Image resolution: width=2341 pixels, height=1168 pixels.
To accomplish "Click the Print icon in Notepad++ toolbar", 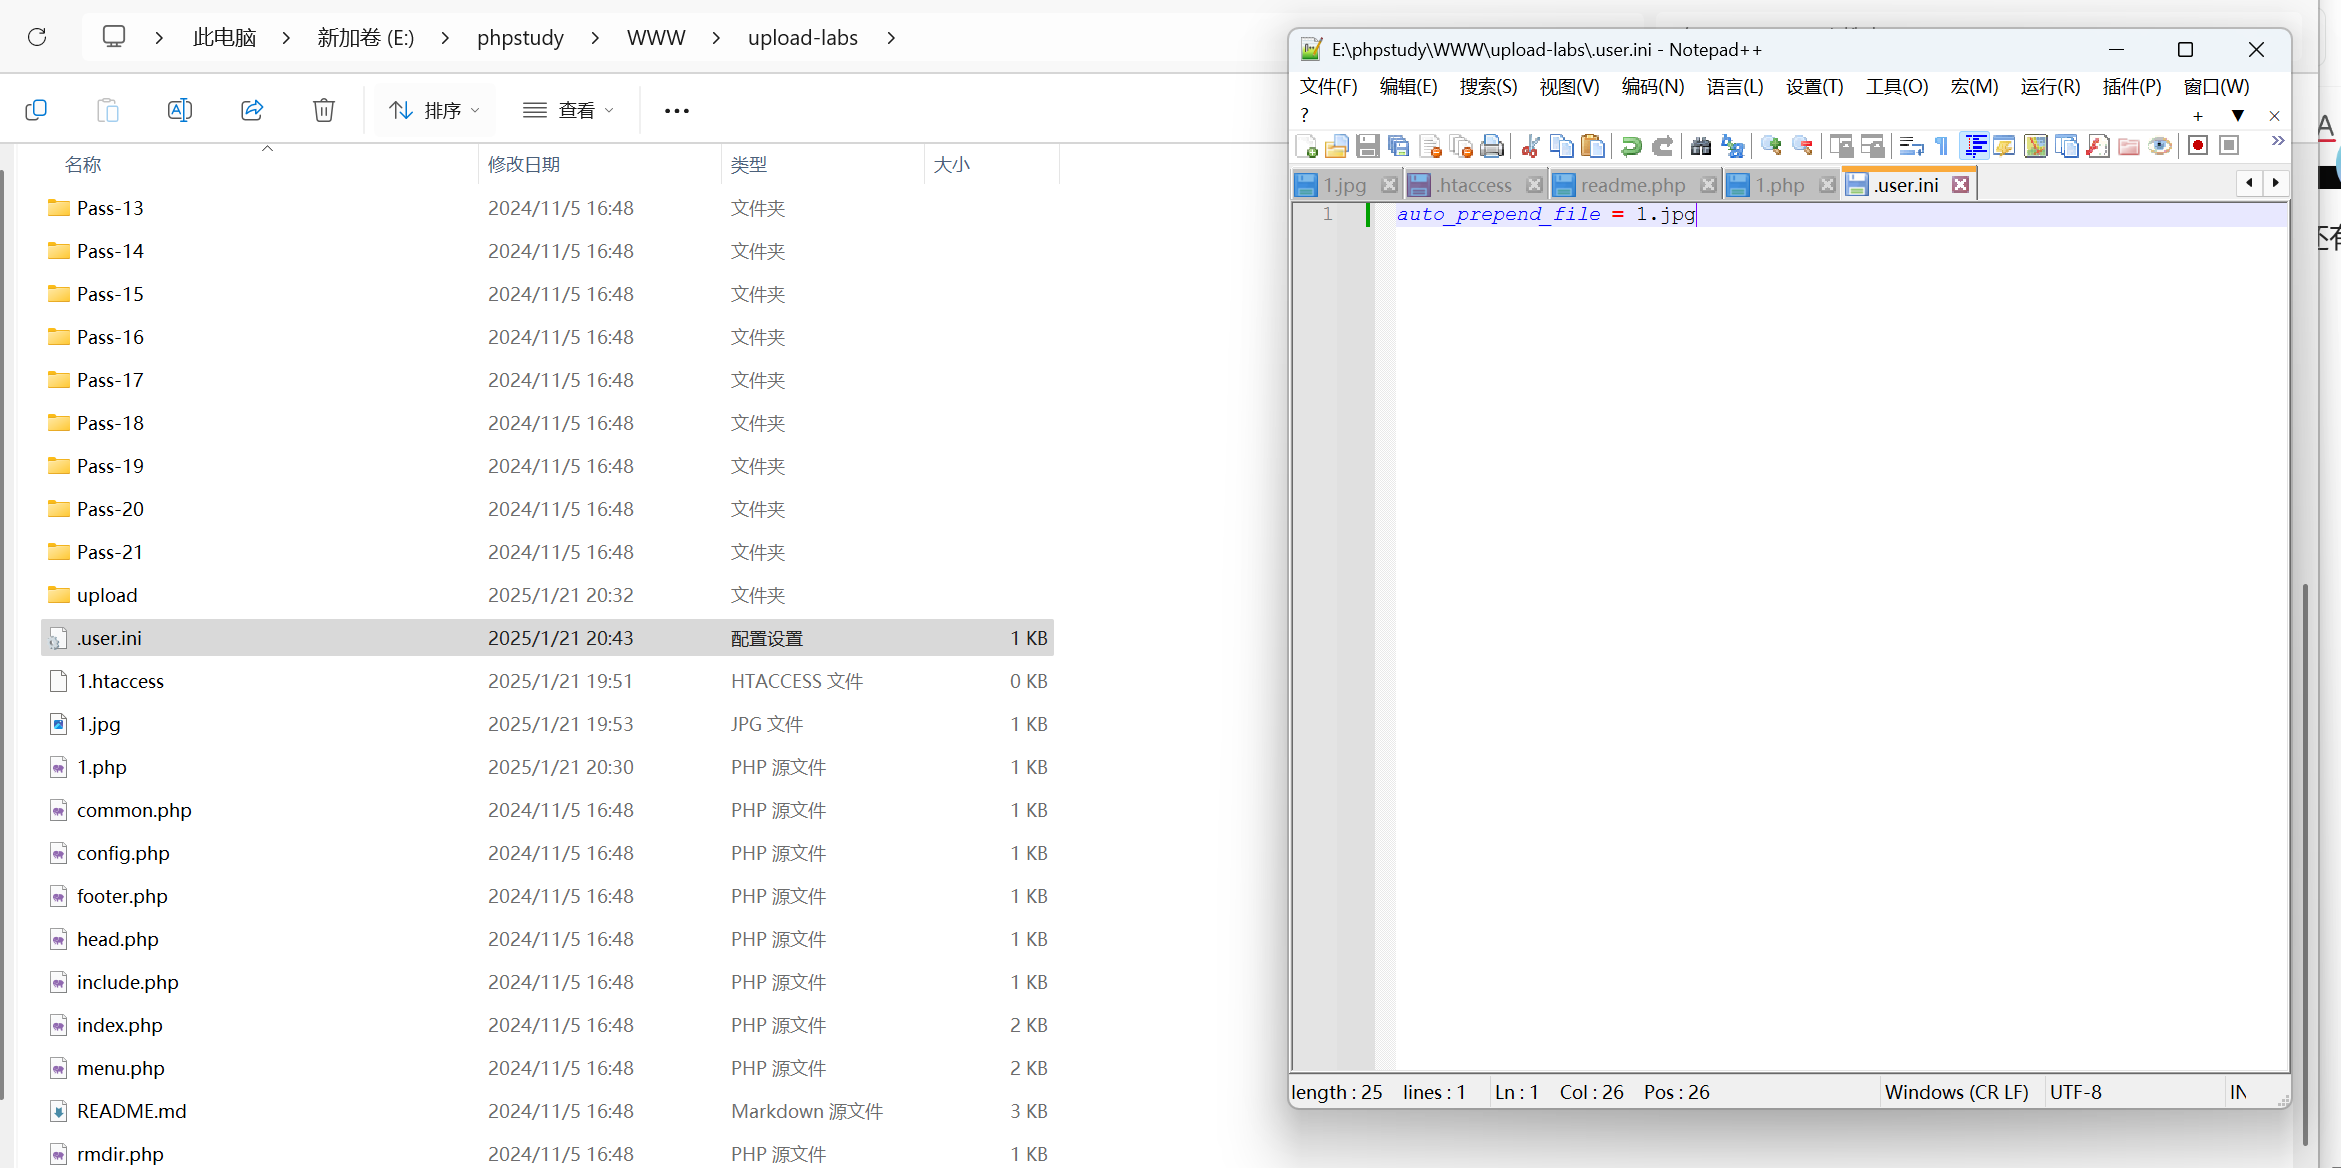I will click(1492, 146).
